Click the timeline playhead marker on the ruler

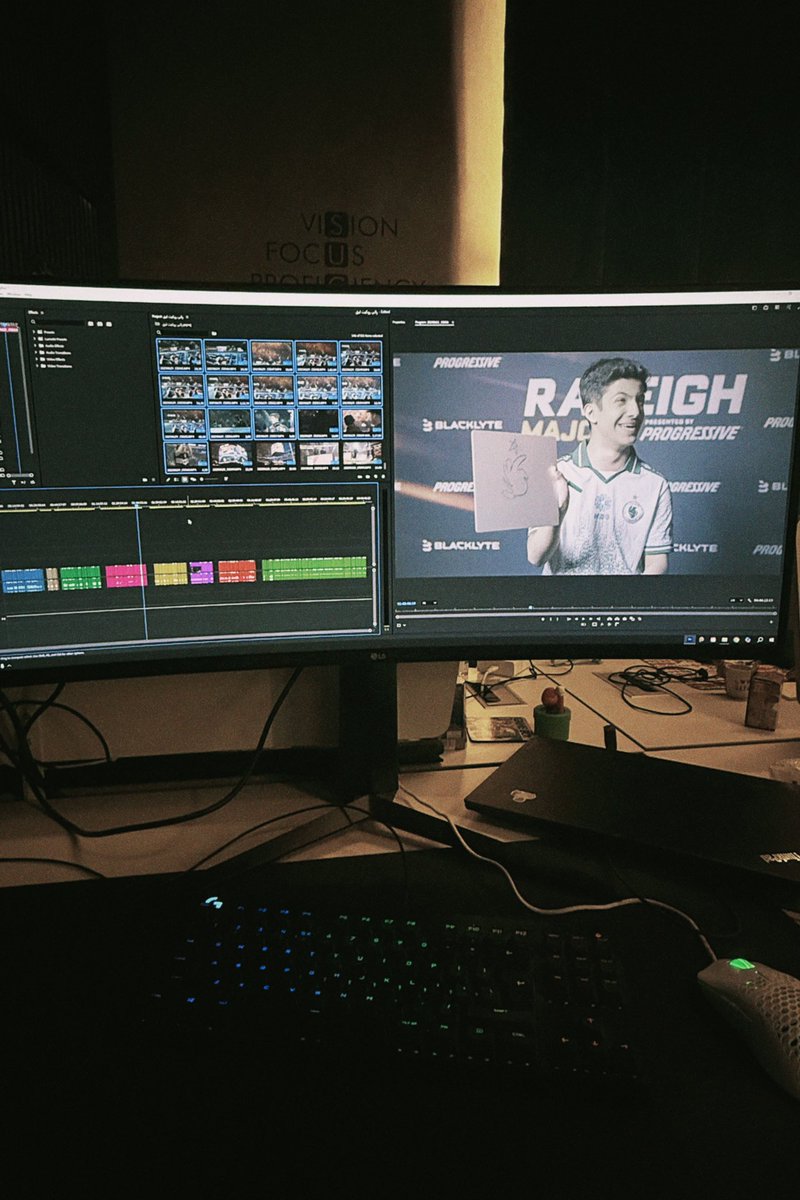[138, 505]
